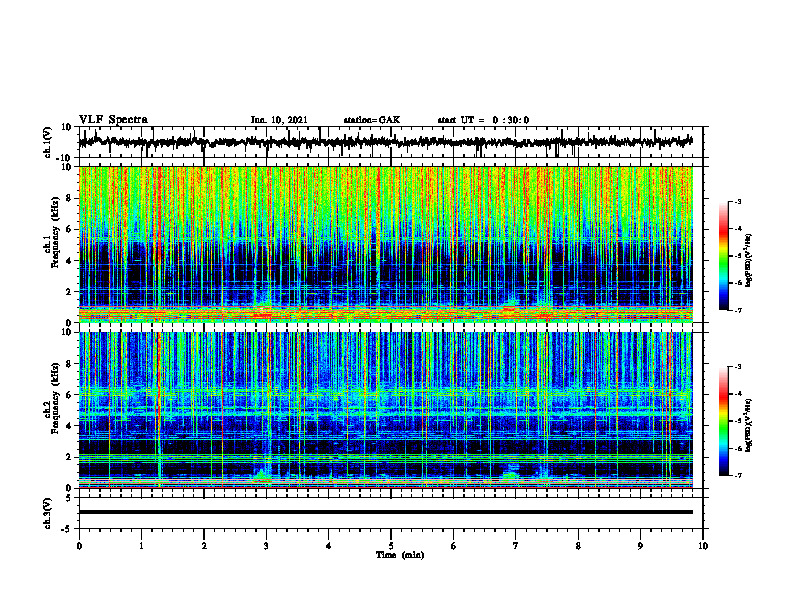Click the flat black ch.3 voltage trace

(386, 512)
